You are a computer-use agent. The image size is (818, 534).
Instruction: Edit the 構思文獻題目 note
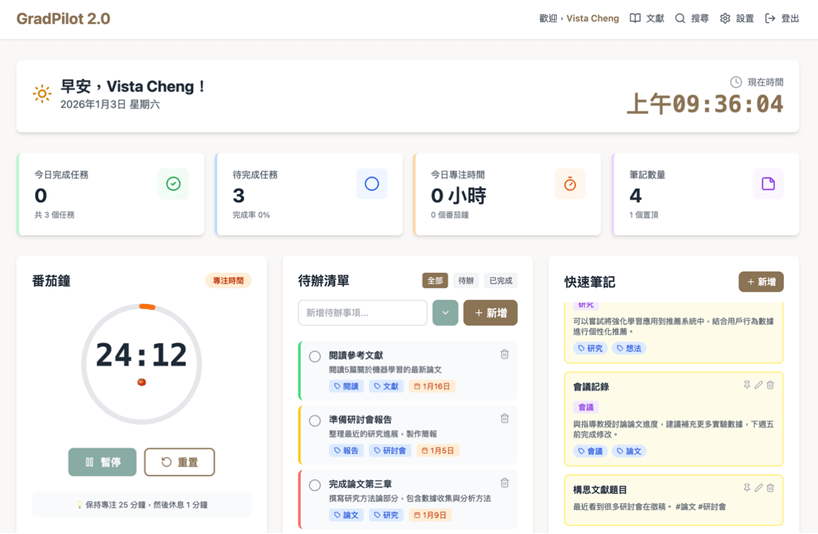click(759, 488)
